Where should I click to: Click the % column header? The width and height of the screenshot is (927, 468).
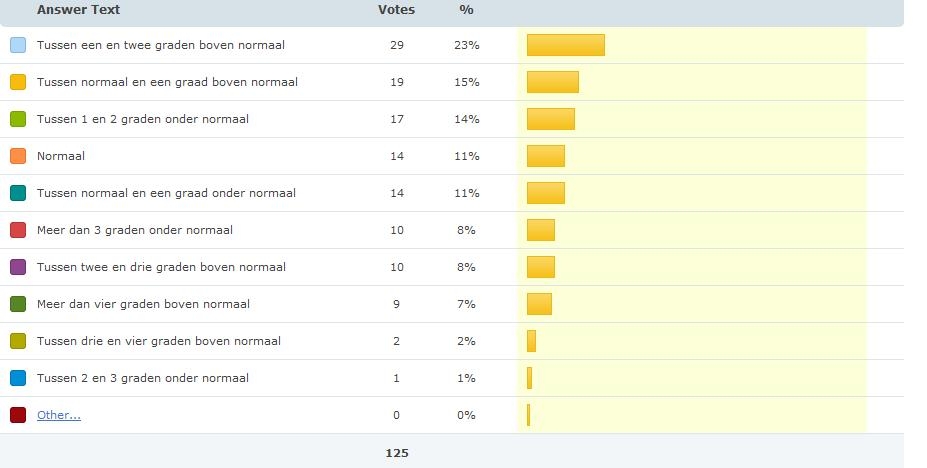466,9
